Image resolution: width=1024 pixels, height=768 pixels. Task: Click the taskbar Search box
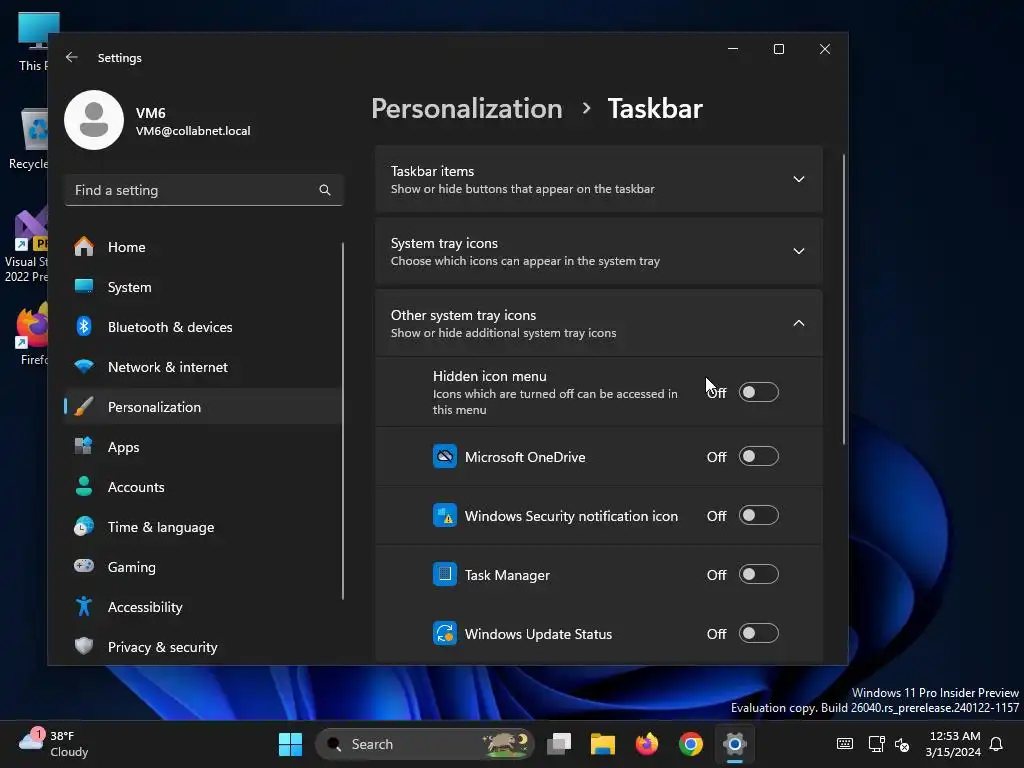coord(424,744)
